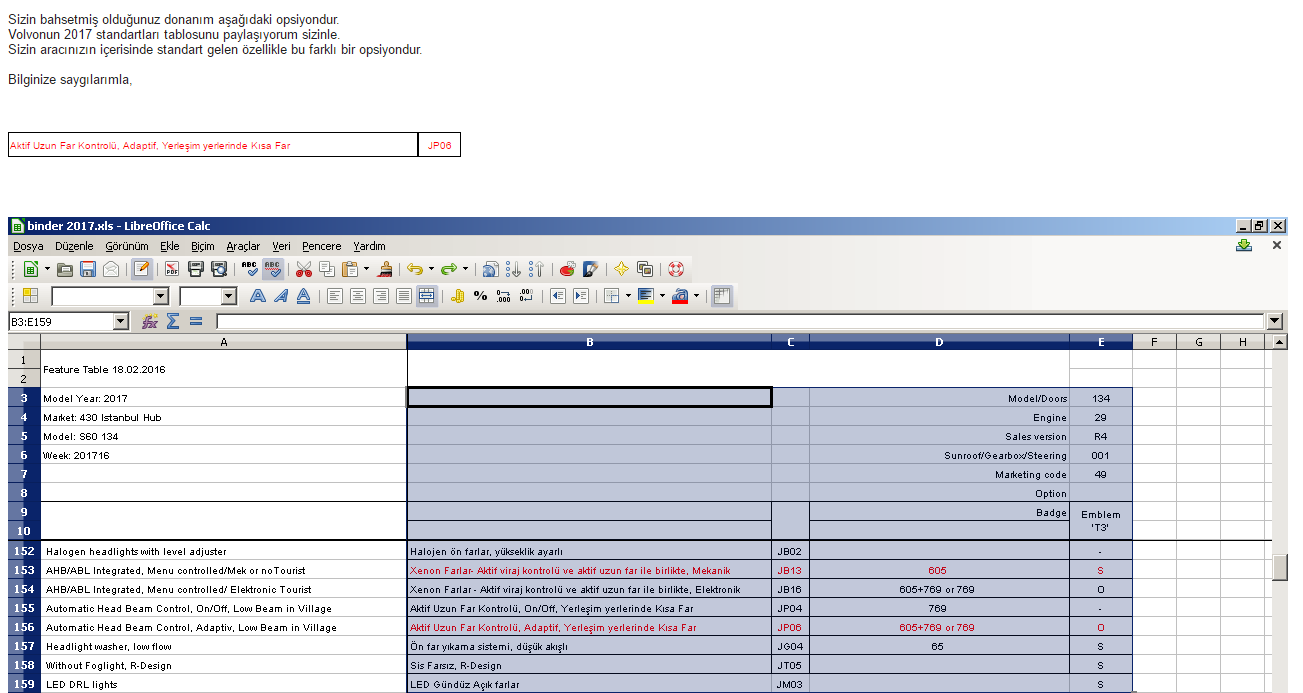Export directly as PDF
Screen dimensions: 1303x693
click(x=171, y=269)
